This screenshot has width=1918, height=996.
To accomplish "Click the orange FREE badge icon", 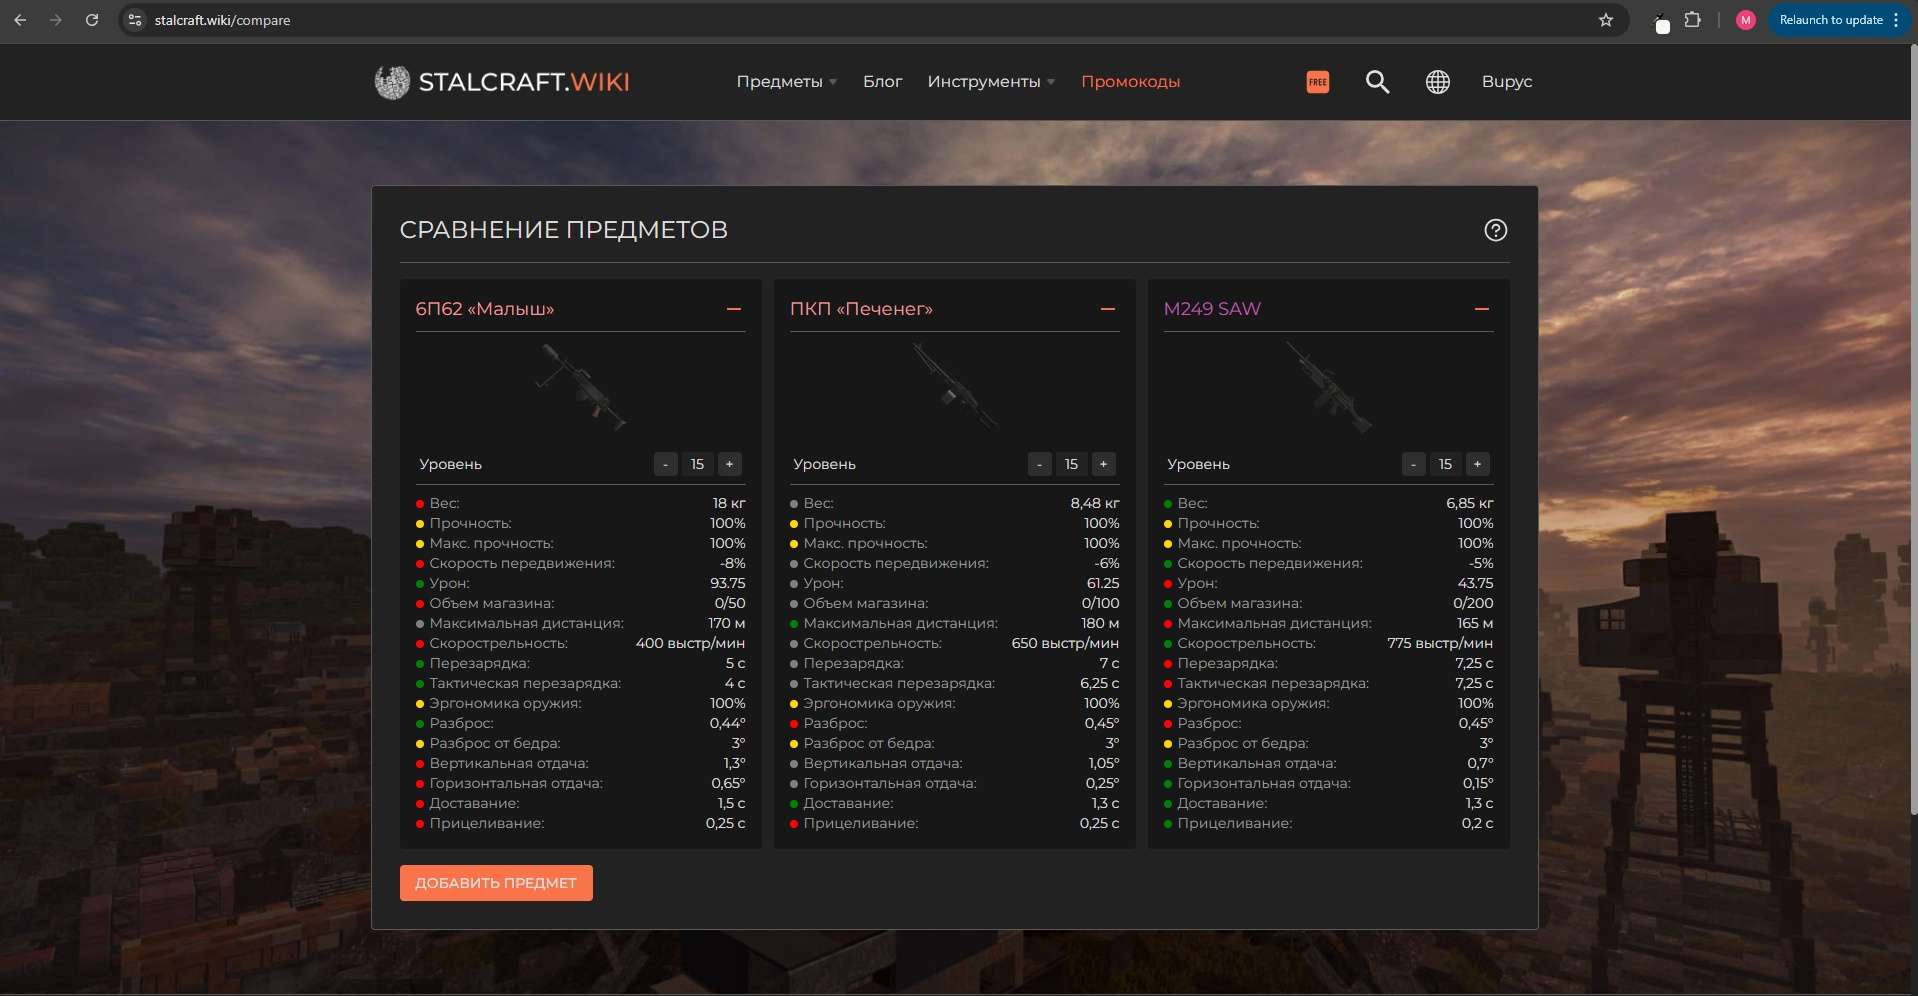I will (1318, 82).
